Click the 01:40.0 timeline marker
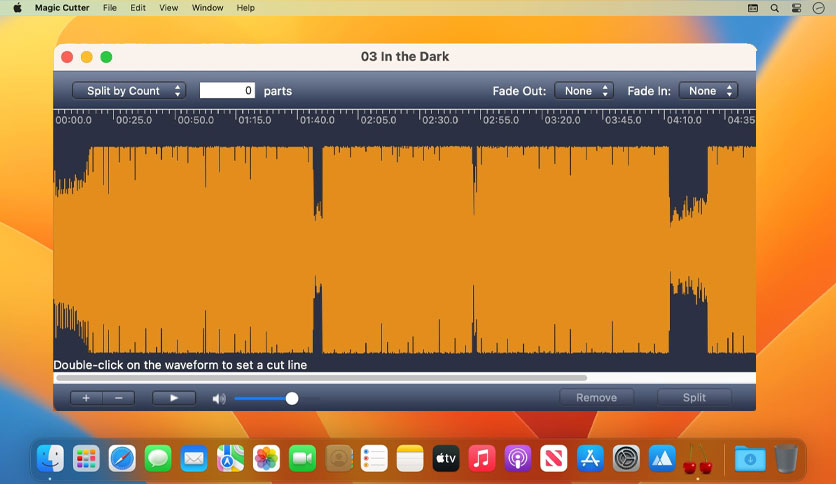836x484 pixels. tap(317, 120)
